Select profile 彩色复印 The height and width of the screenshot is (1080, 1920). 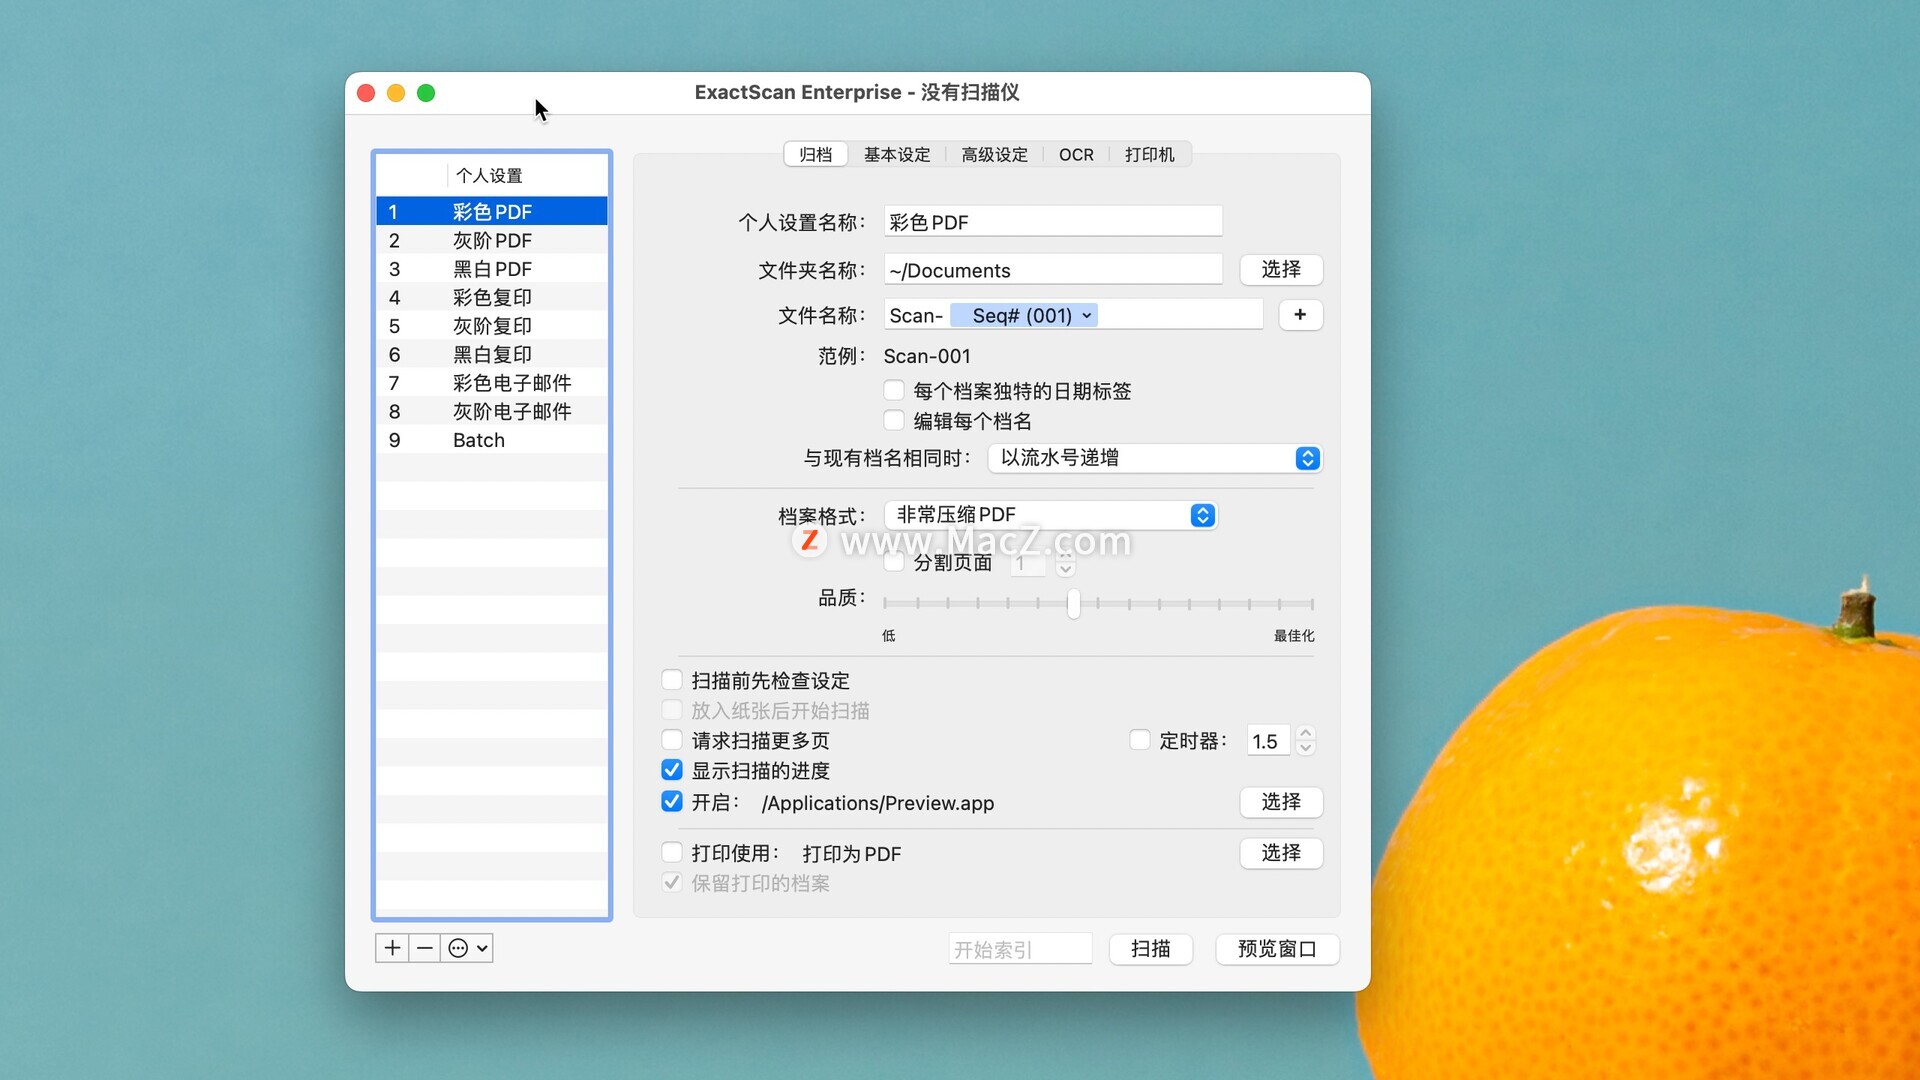[x=492, y=297]
